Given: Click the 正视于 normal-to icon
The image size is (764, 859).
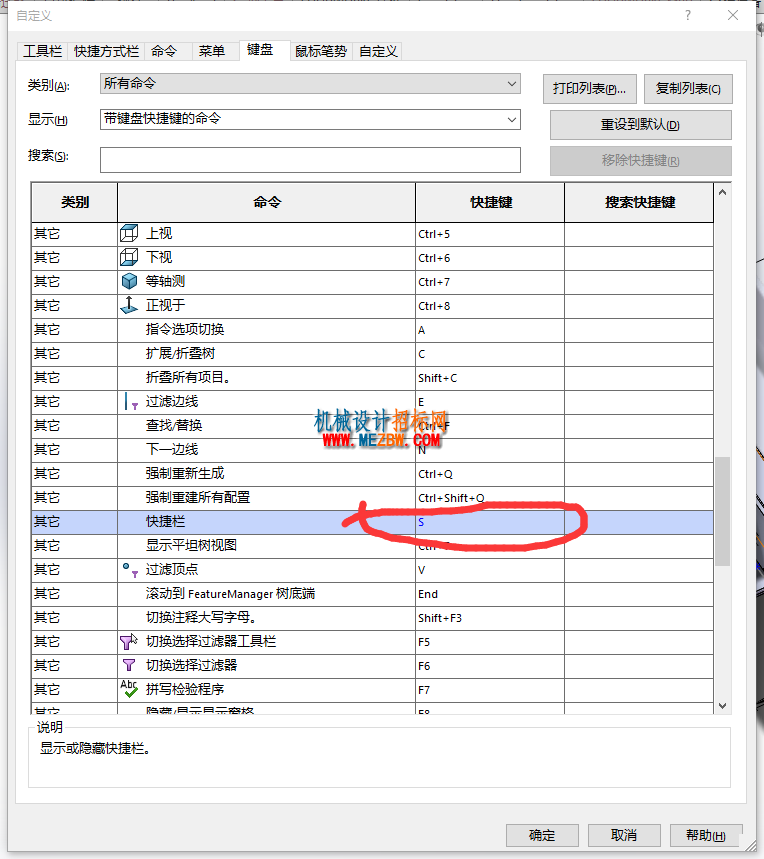Looking at the screenshot, I should (129, 305).
